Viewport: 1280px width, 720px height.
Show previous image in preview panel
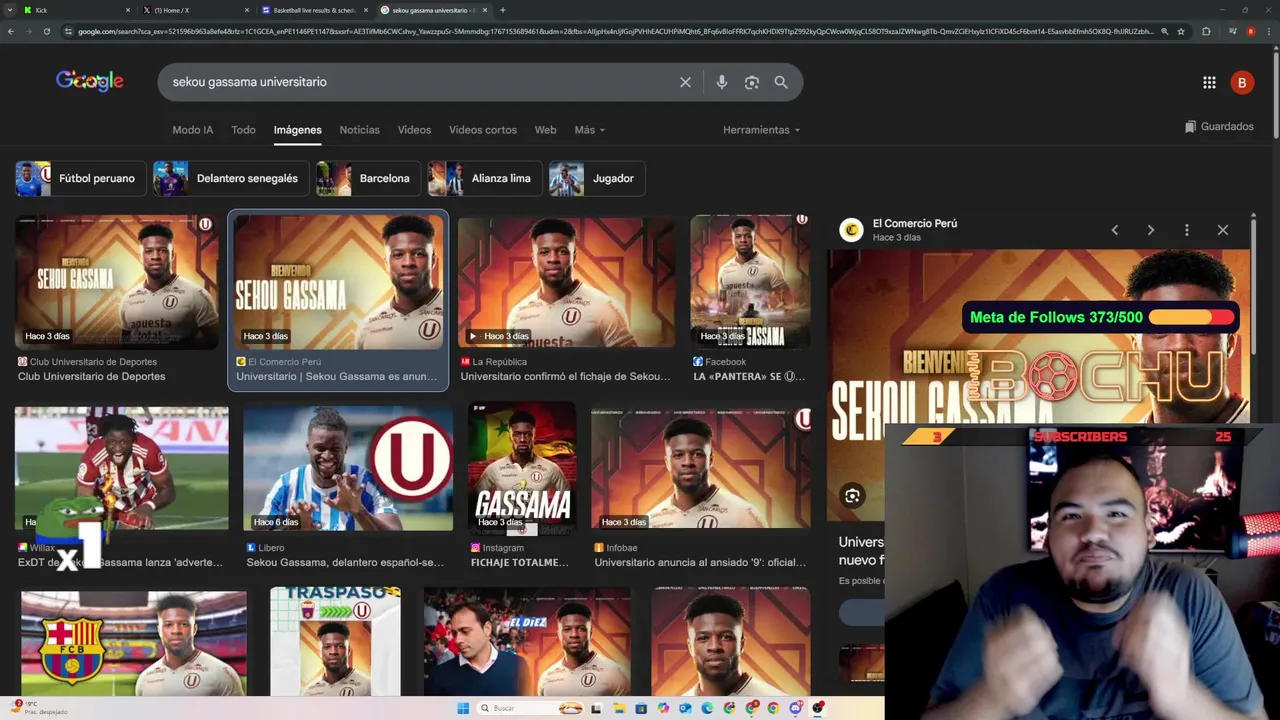click(1115, 230)
